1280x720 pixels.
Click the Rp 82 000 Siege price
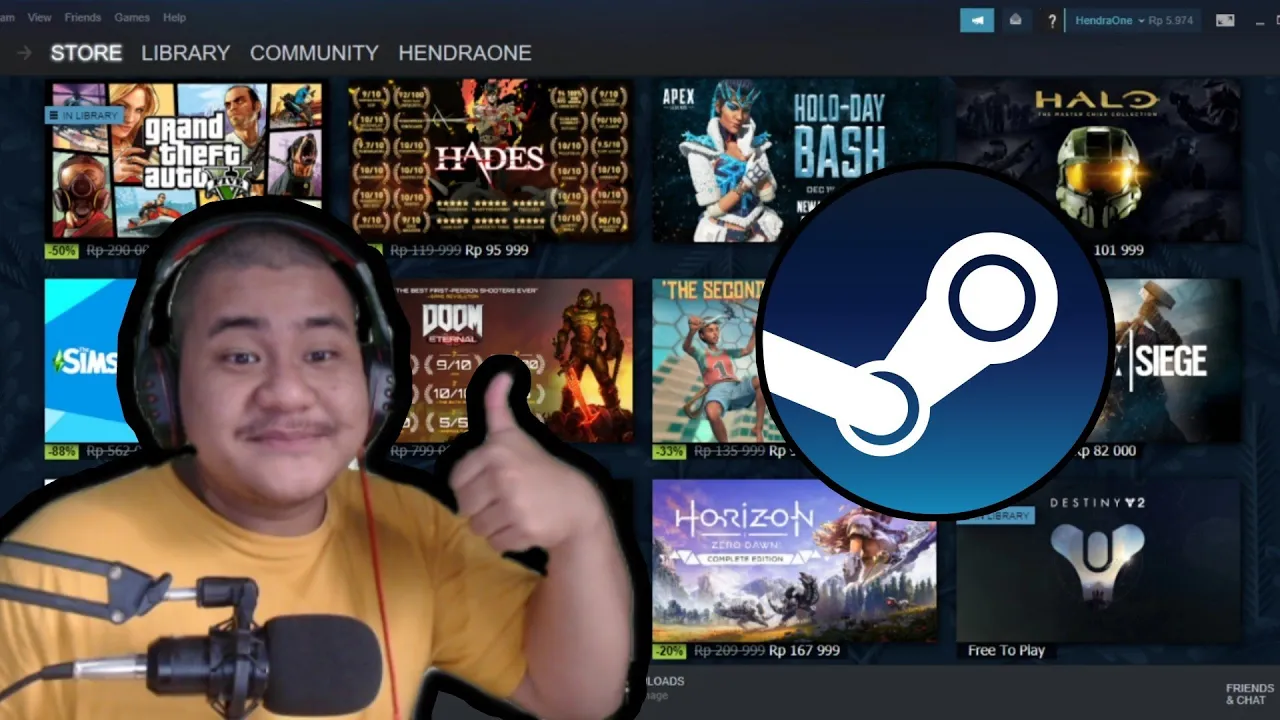pyautogui.click(x=1104, y=451)
